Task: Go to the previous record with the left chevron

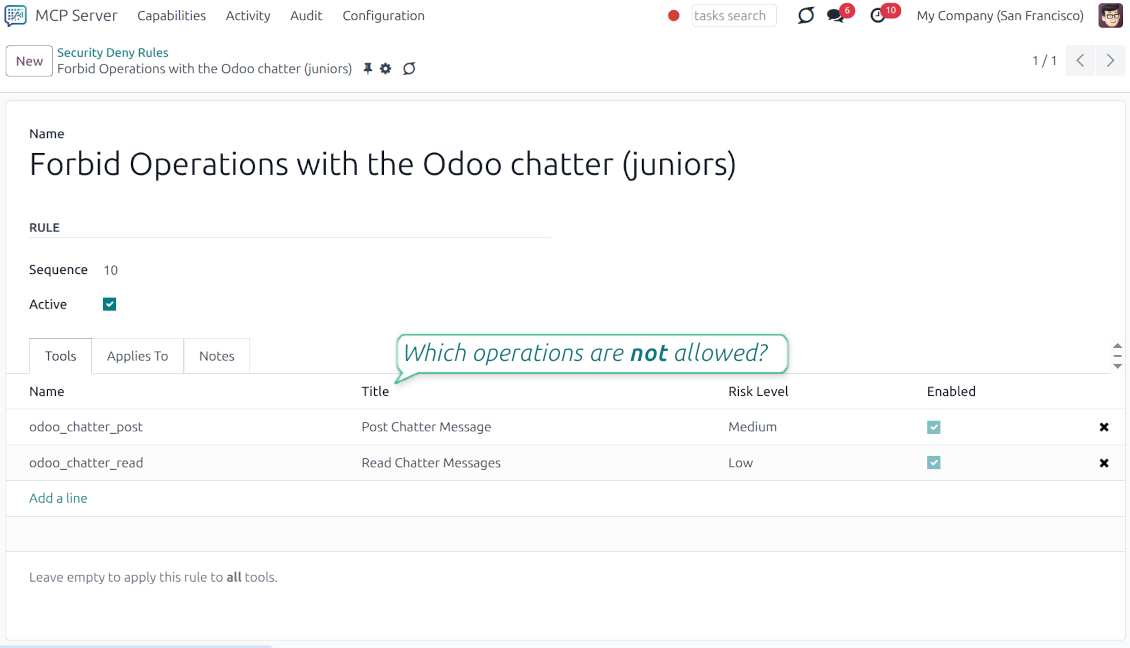Action: tap(1080, 60)
